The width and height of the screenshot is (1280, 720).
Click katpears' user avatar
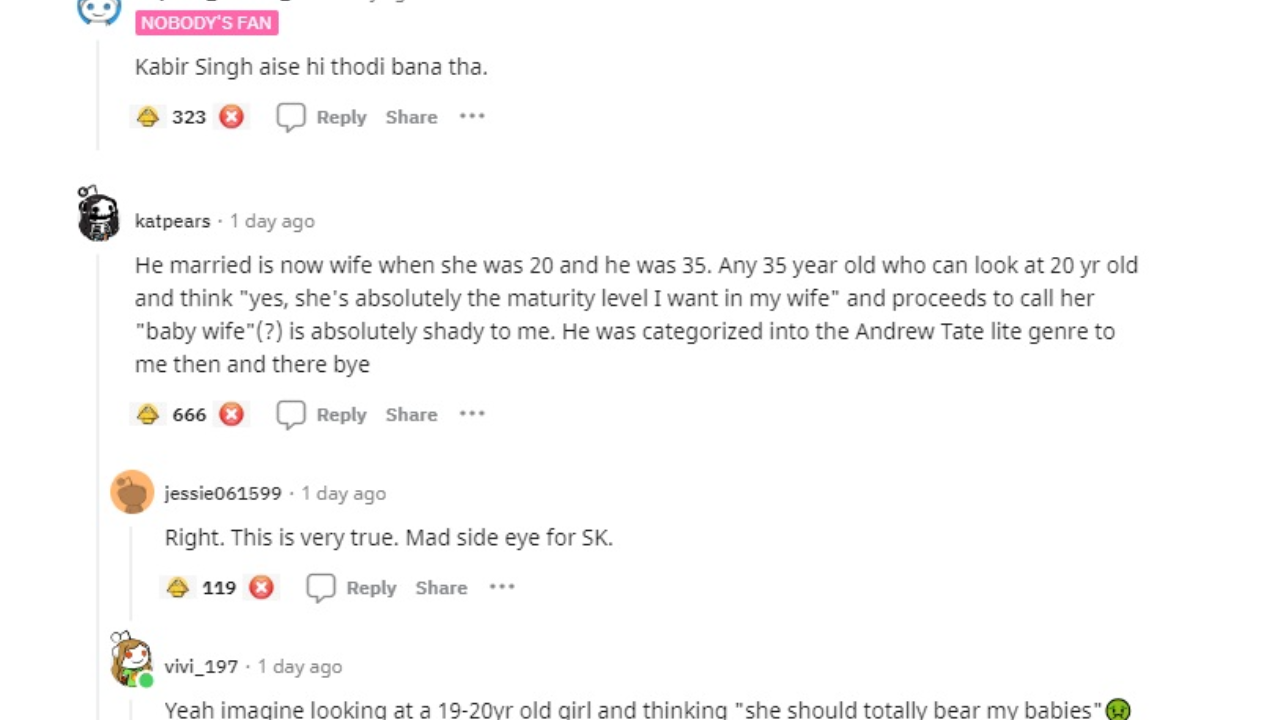[99, 214]
